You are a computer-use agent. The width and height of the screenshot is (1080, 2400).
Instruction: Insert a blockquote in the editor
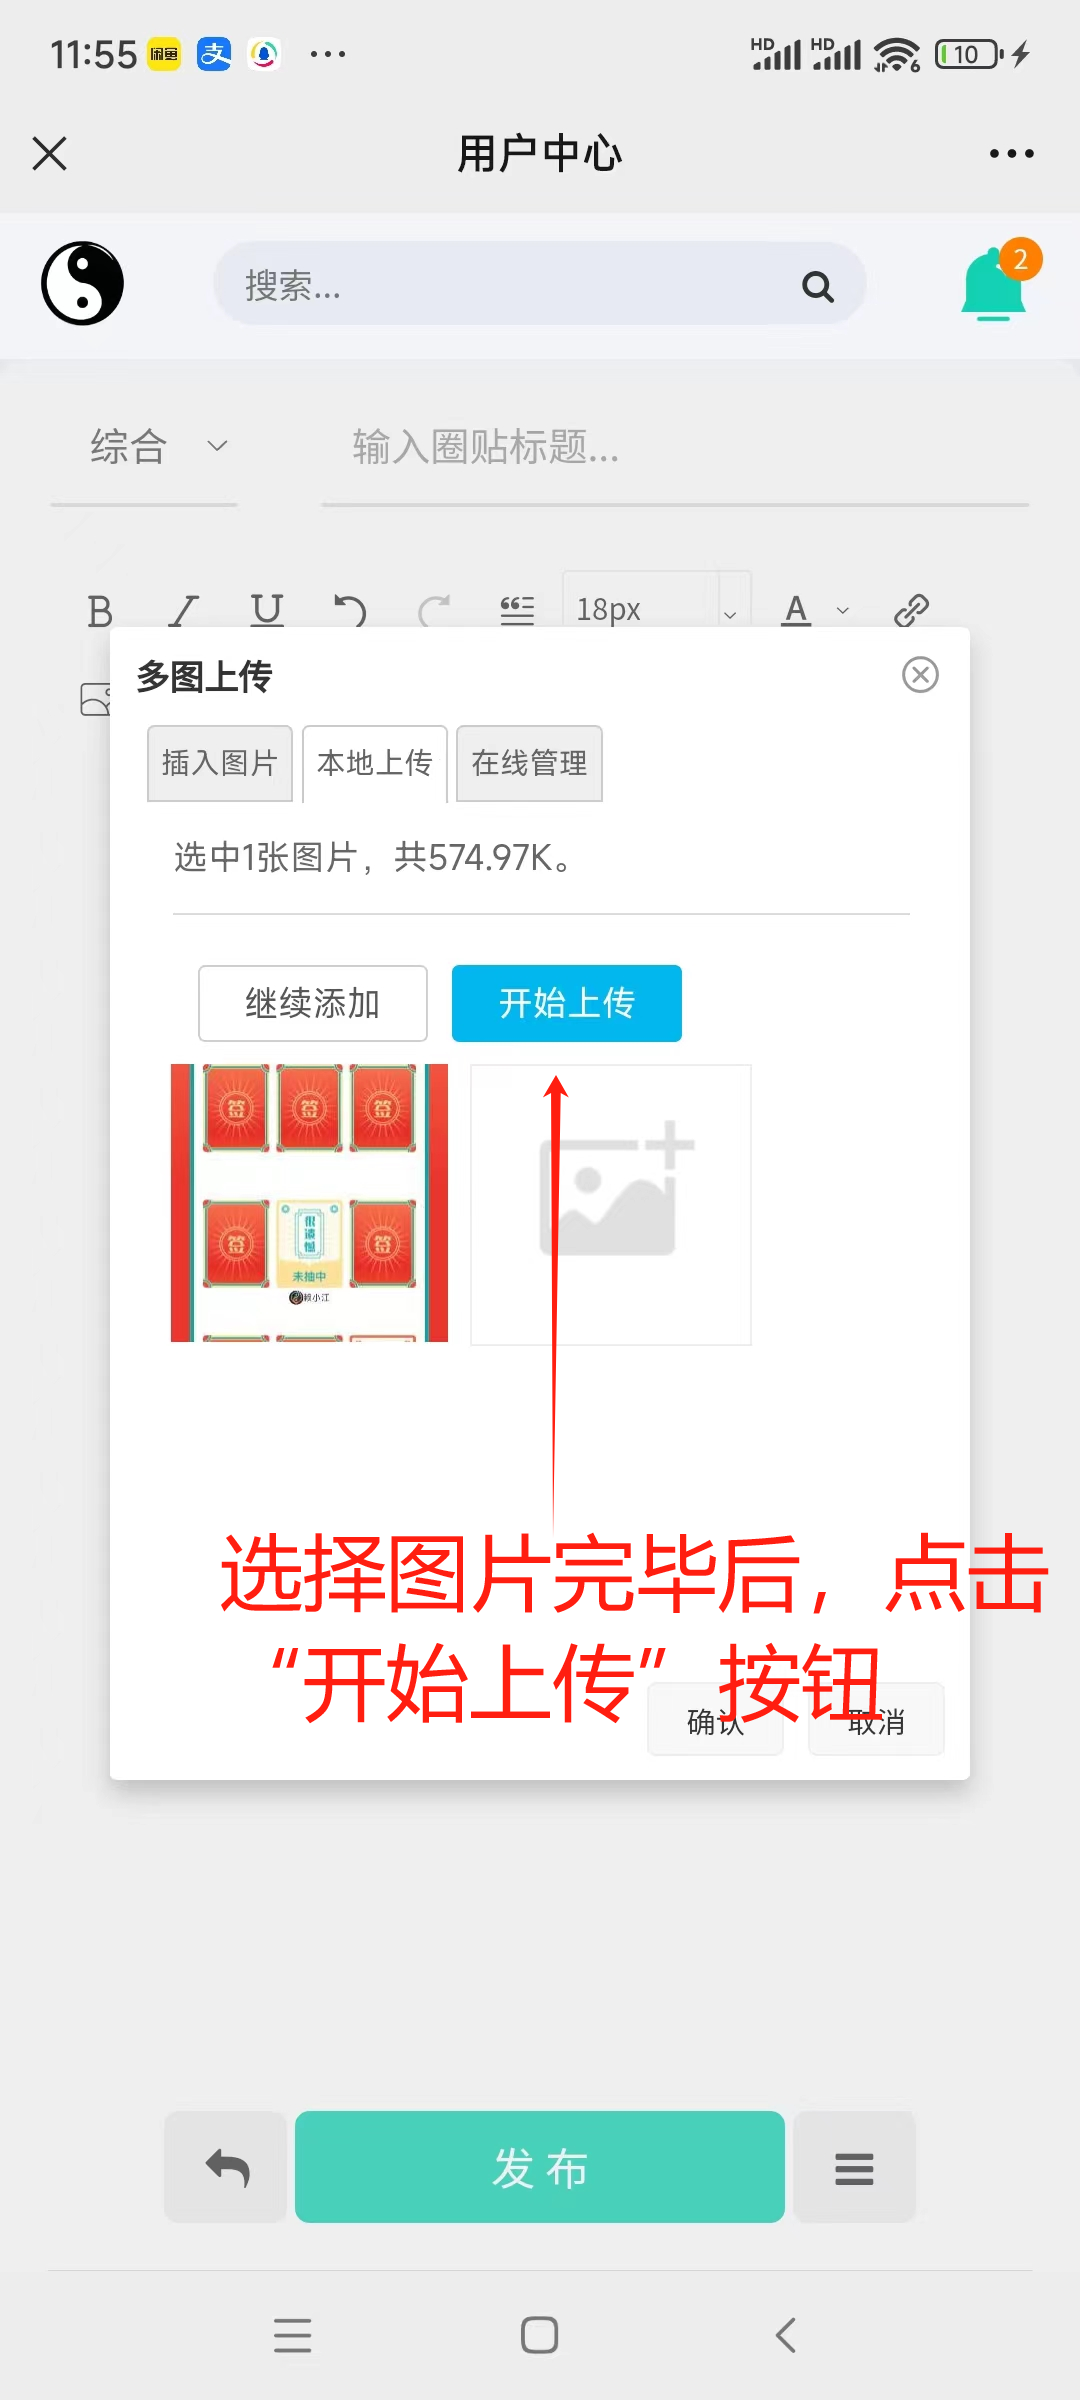coord(517,609)
